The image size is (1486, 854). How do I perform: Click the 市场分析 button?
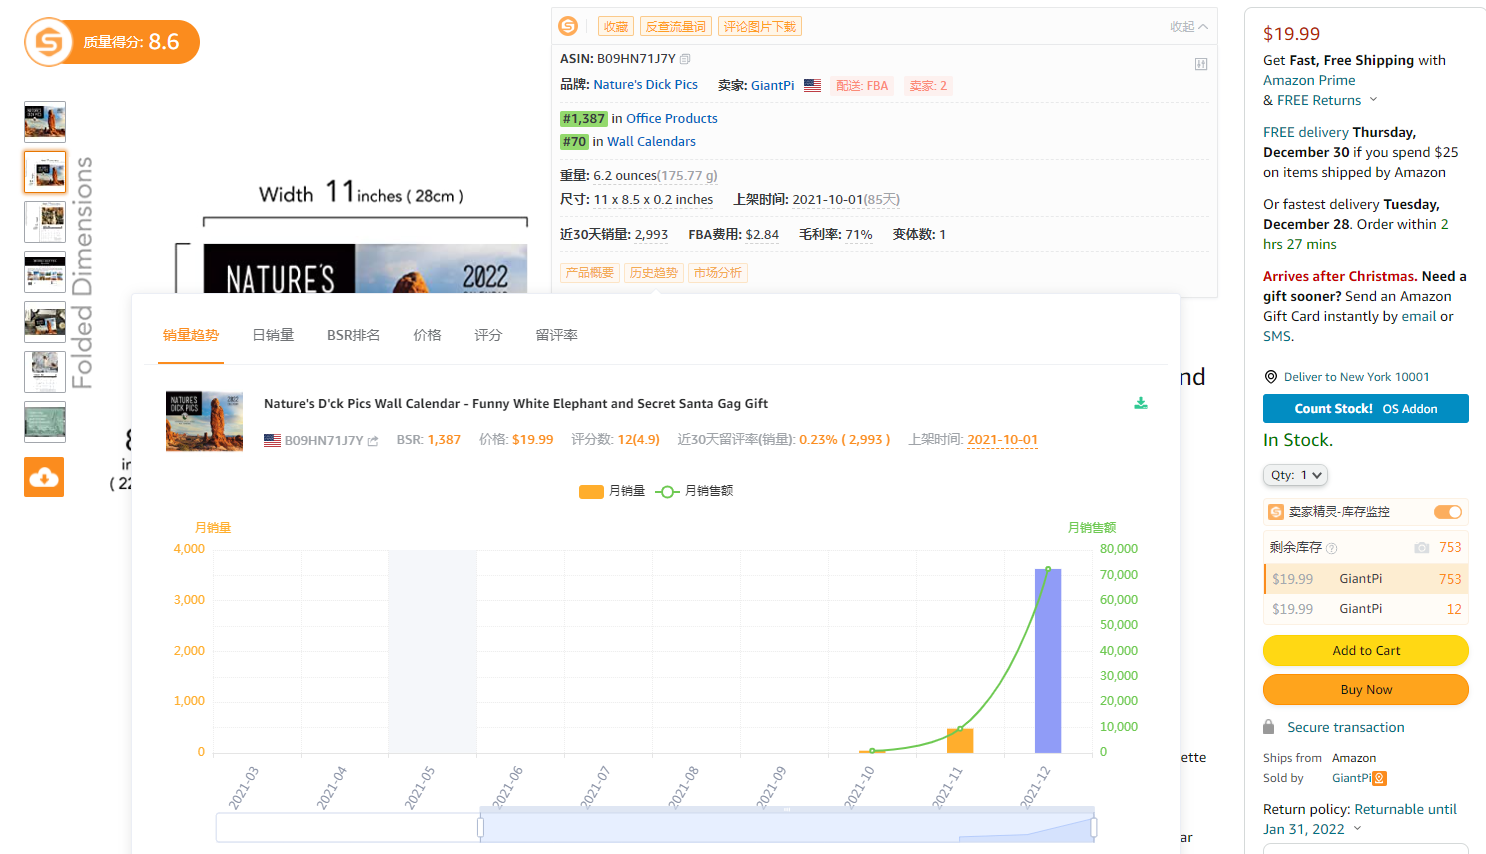tap(718, 273)
